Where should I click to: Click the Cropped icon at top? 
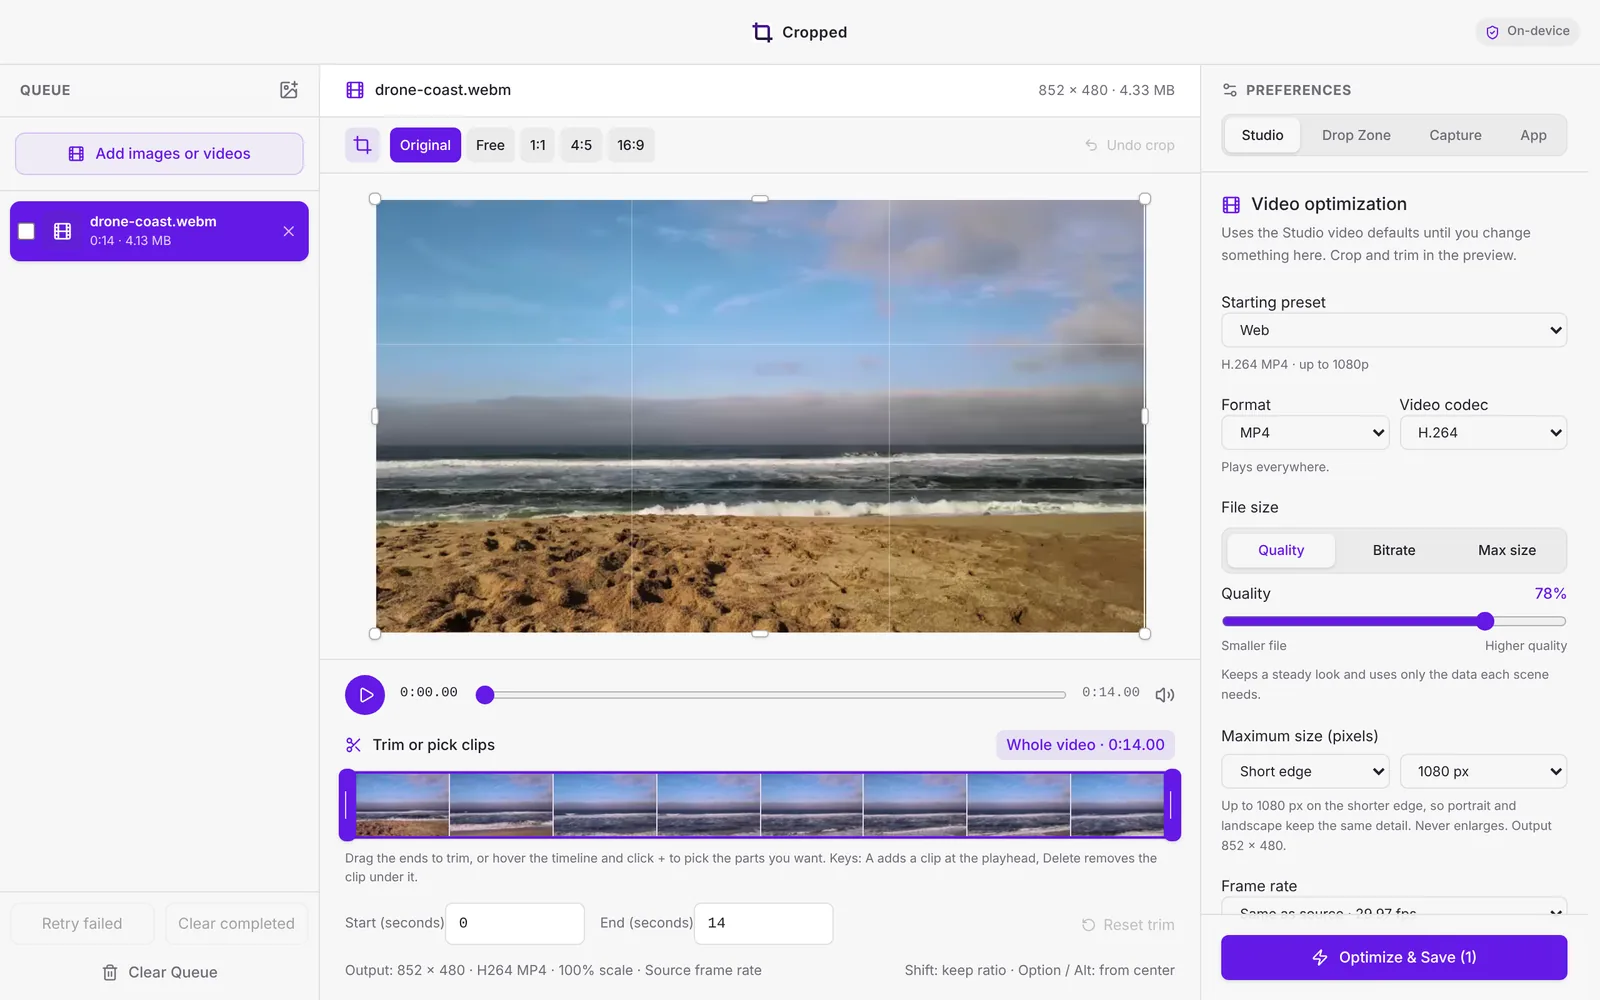[762, 32]
